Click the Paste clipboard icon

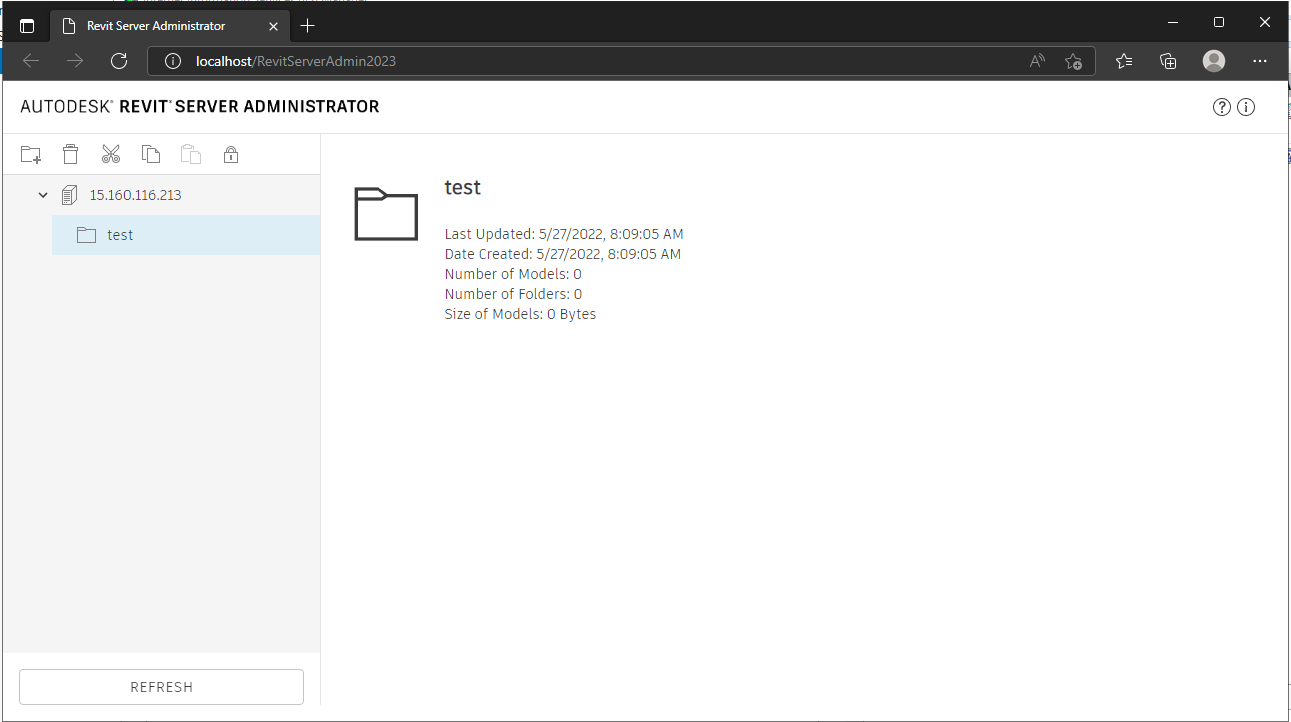[x=191, y=154]
